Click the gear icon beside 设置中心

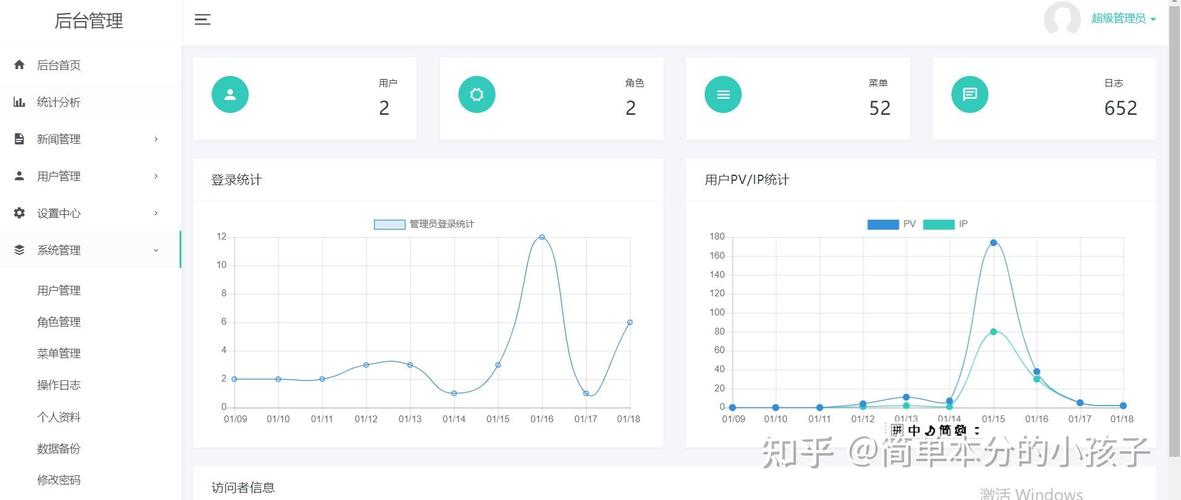(x=20, y=213)
